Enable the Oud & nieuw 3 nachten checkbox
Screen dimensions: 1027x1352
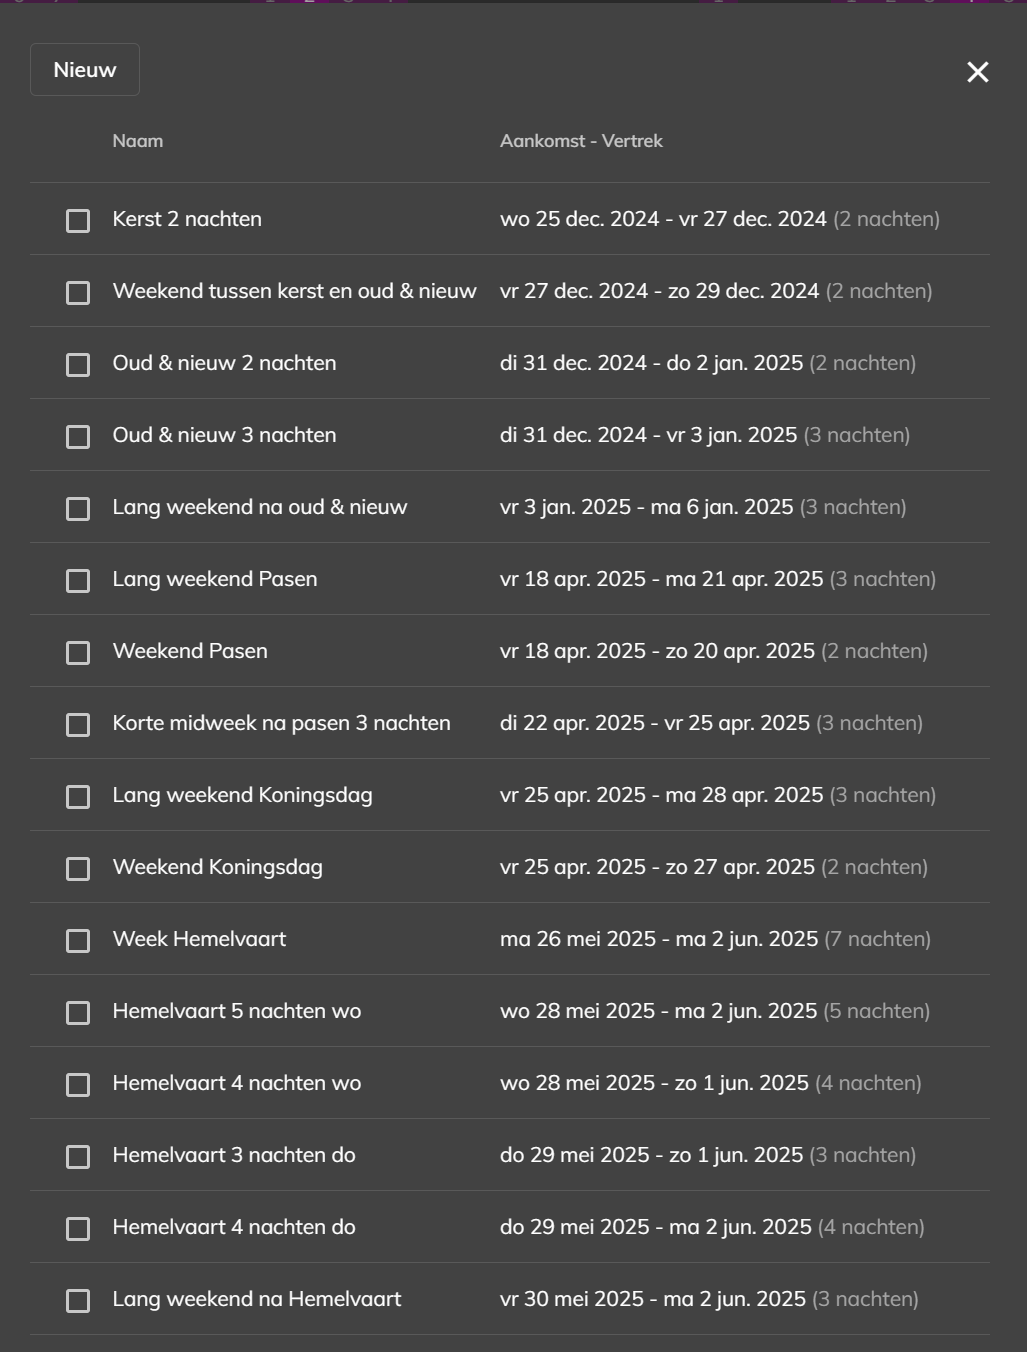[x=78, y=437]
